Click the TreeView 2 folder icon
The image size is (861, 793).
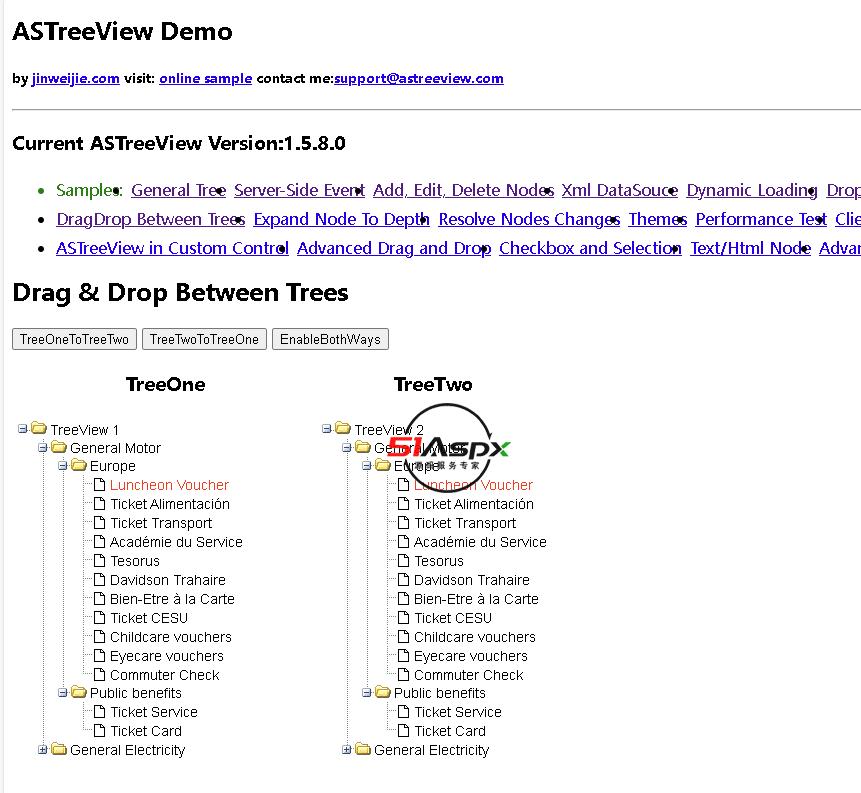pyautogui.click(x=343, y=428)
